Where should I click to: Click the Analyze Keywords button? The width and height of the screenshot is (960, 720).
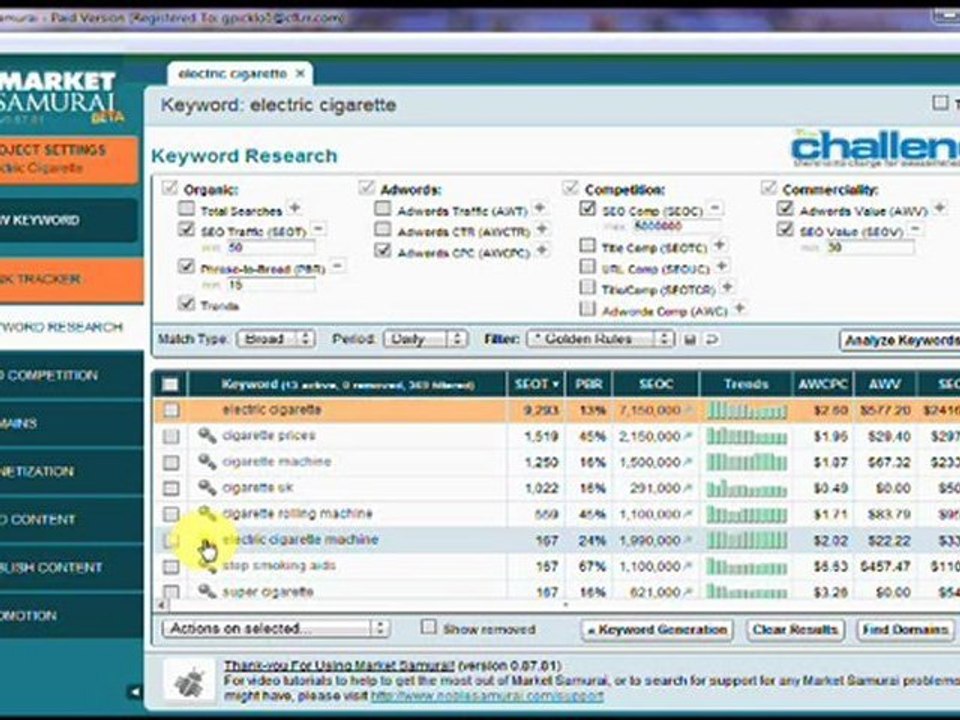(899, 340)
